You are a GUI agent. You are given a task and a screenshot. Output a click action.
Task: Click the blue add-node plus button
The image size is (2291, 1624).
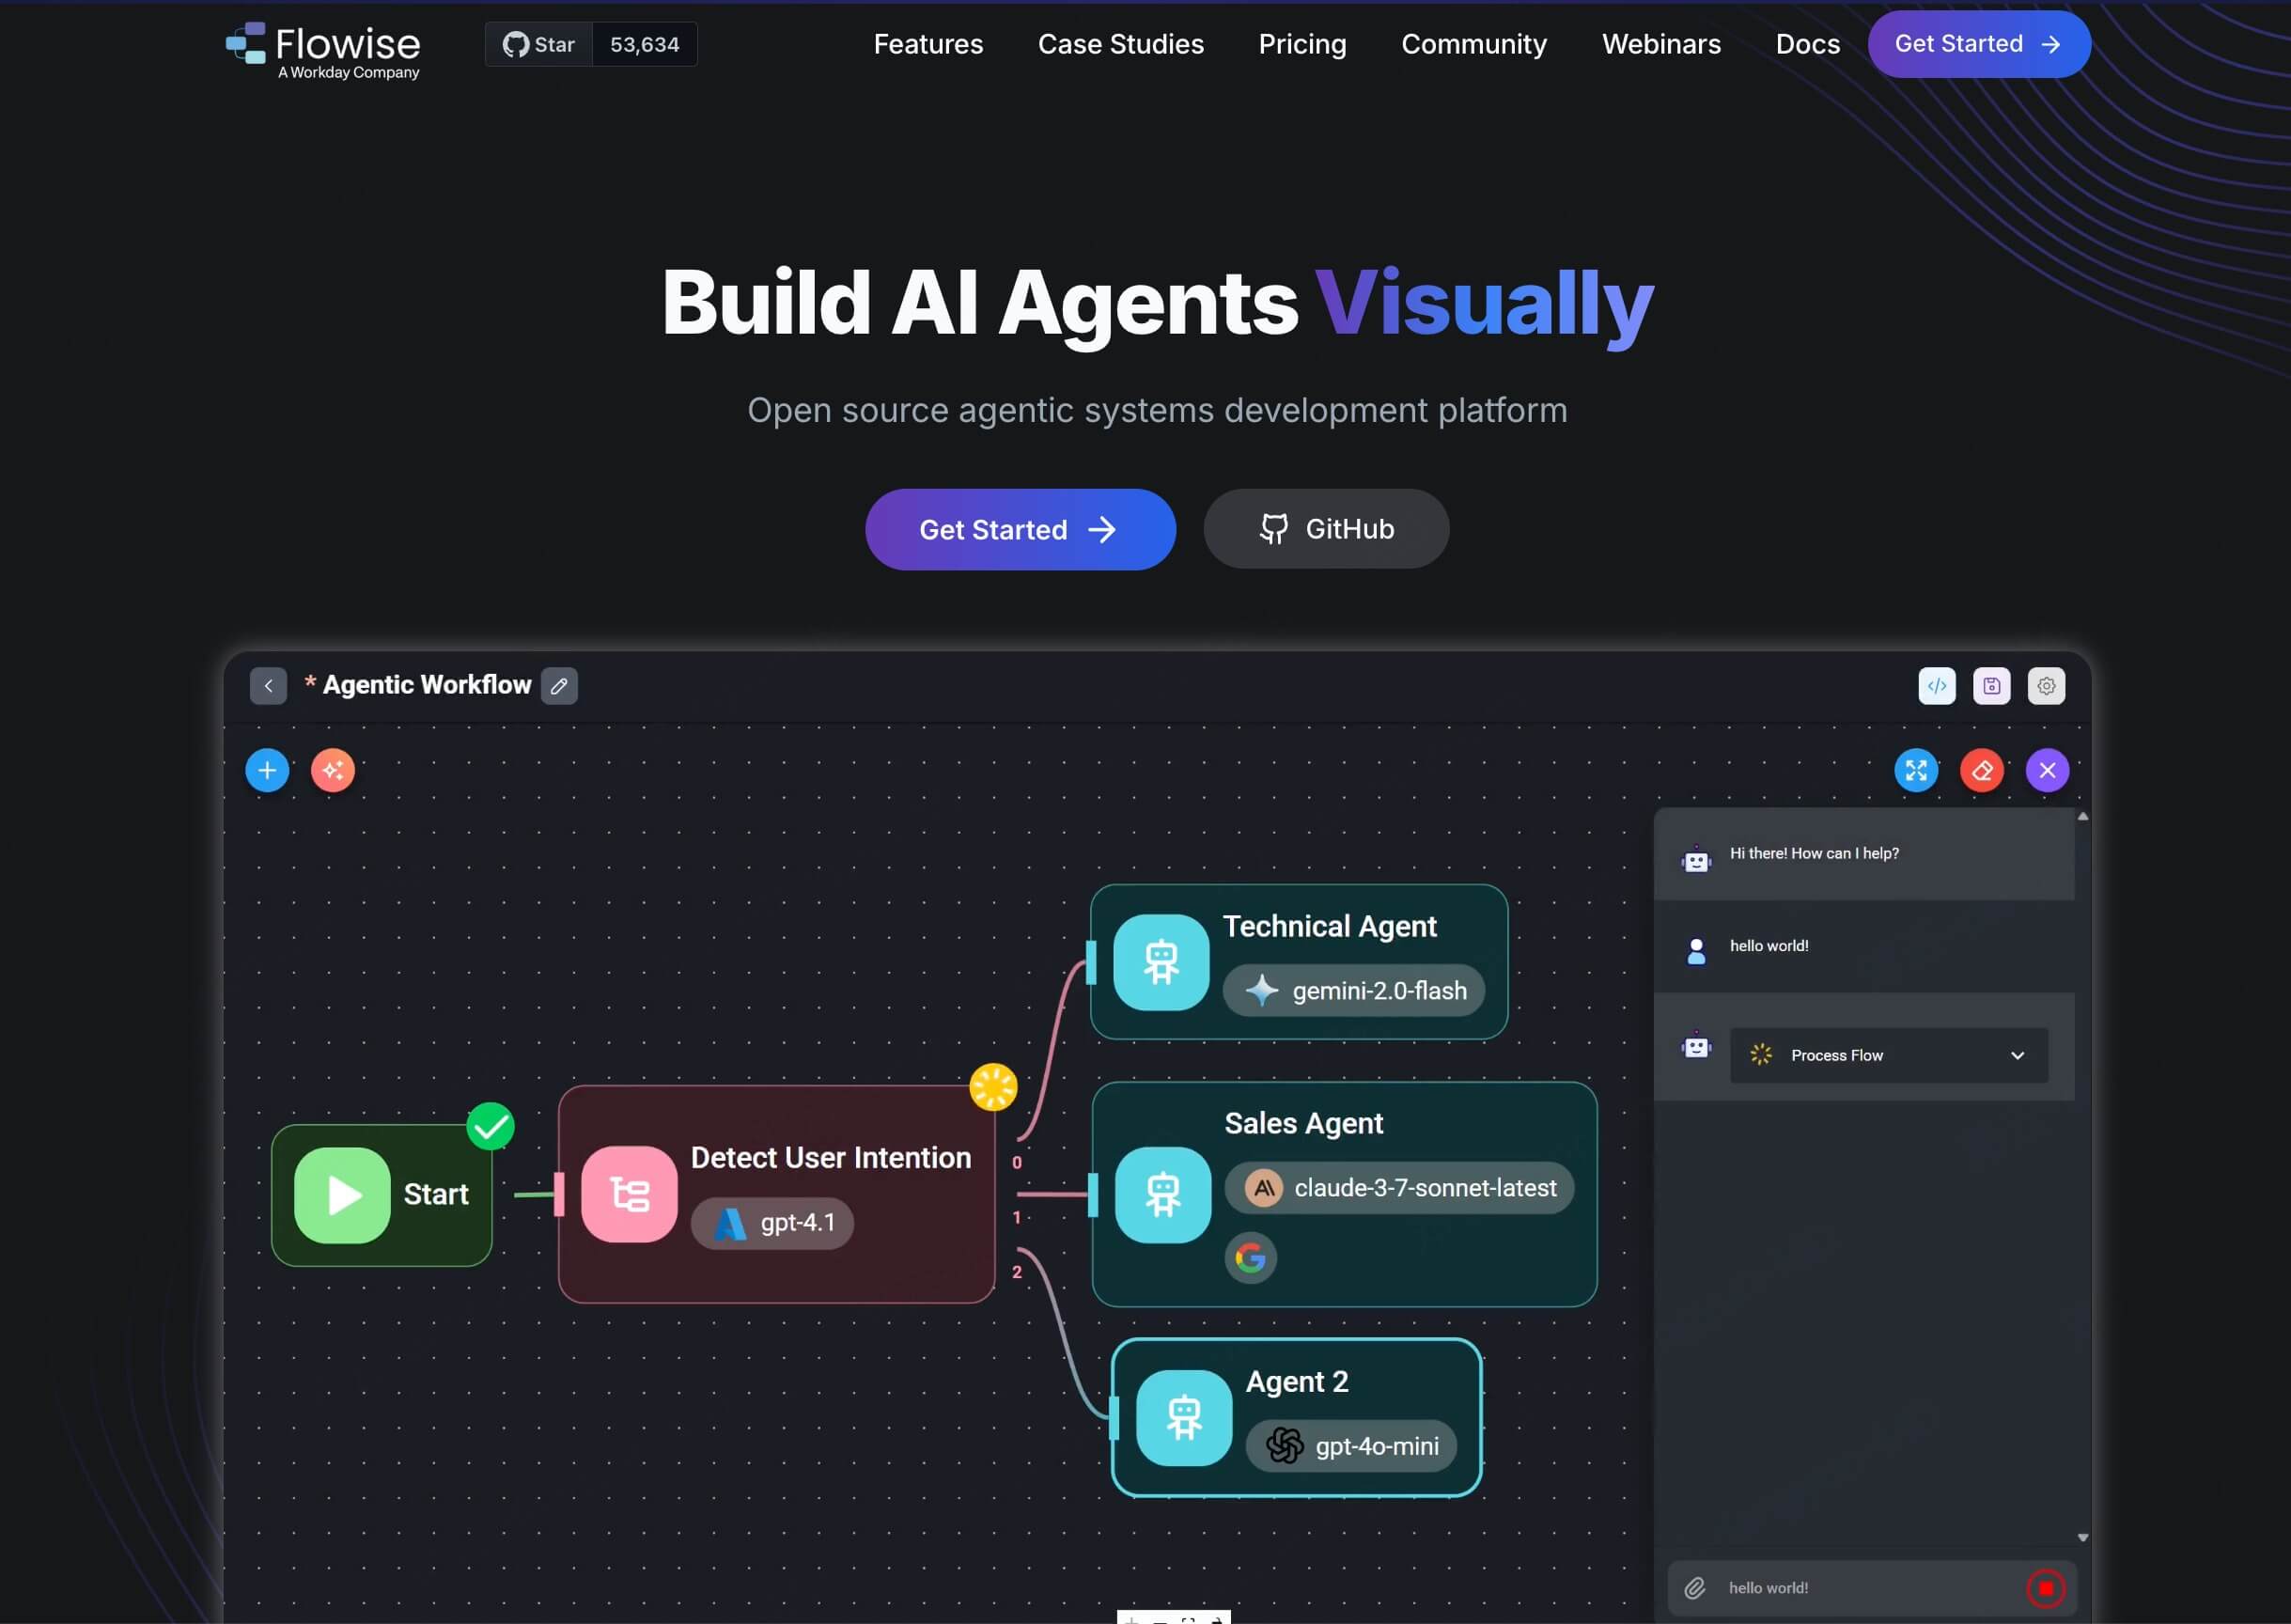coord(267,770)
